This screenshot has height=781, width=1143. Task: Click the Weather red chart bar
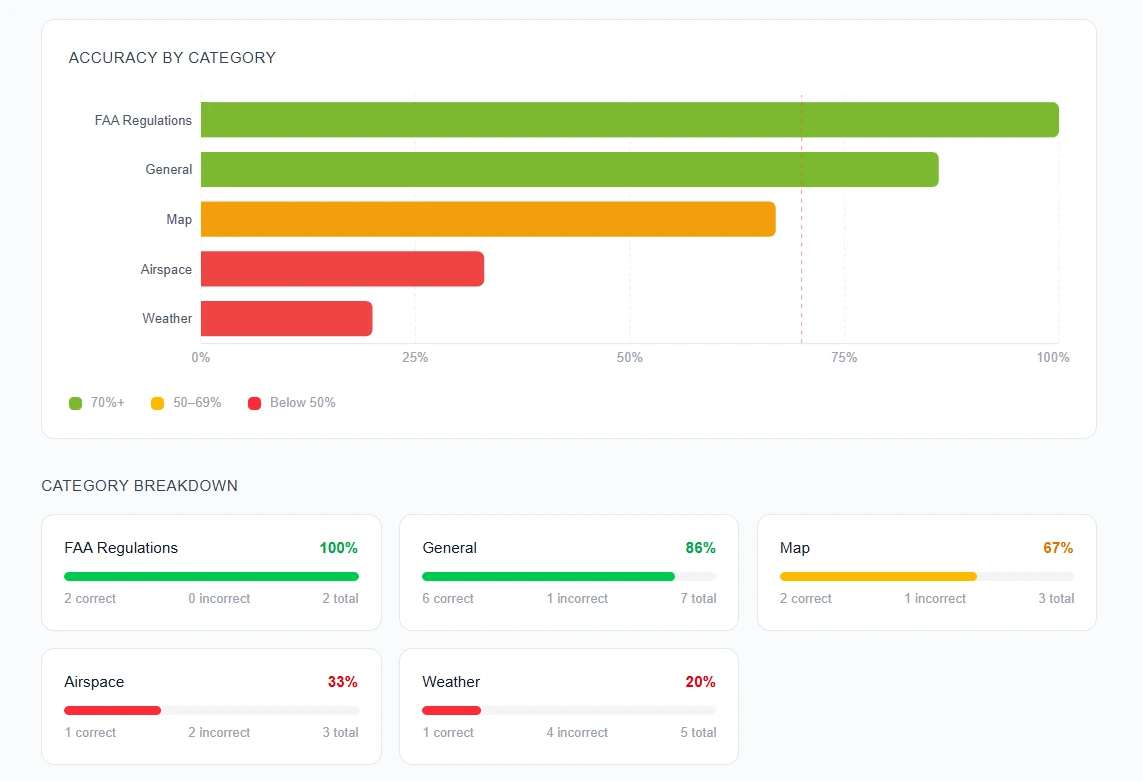pos(286,318)
